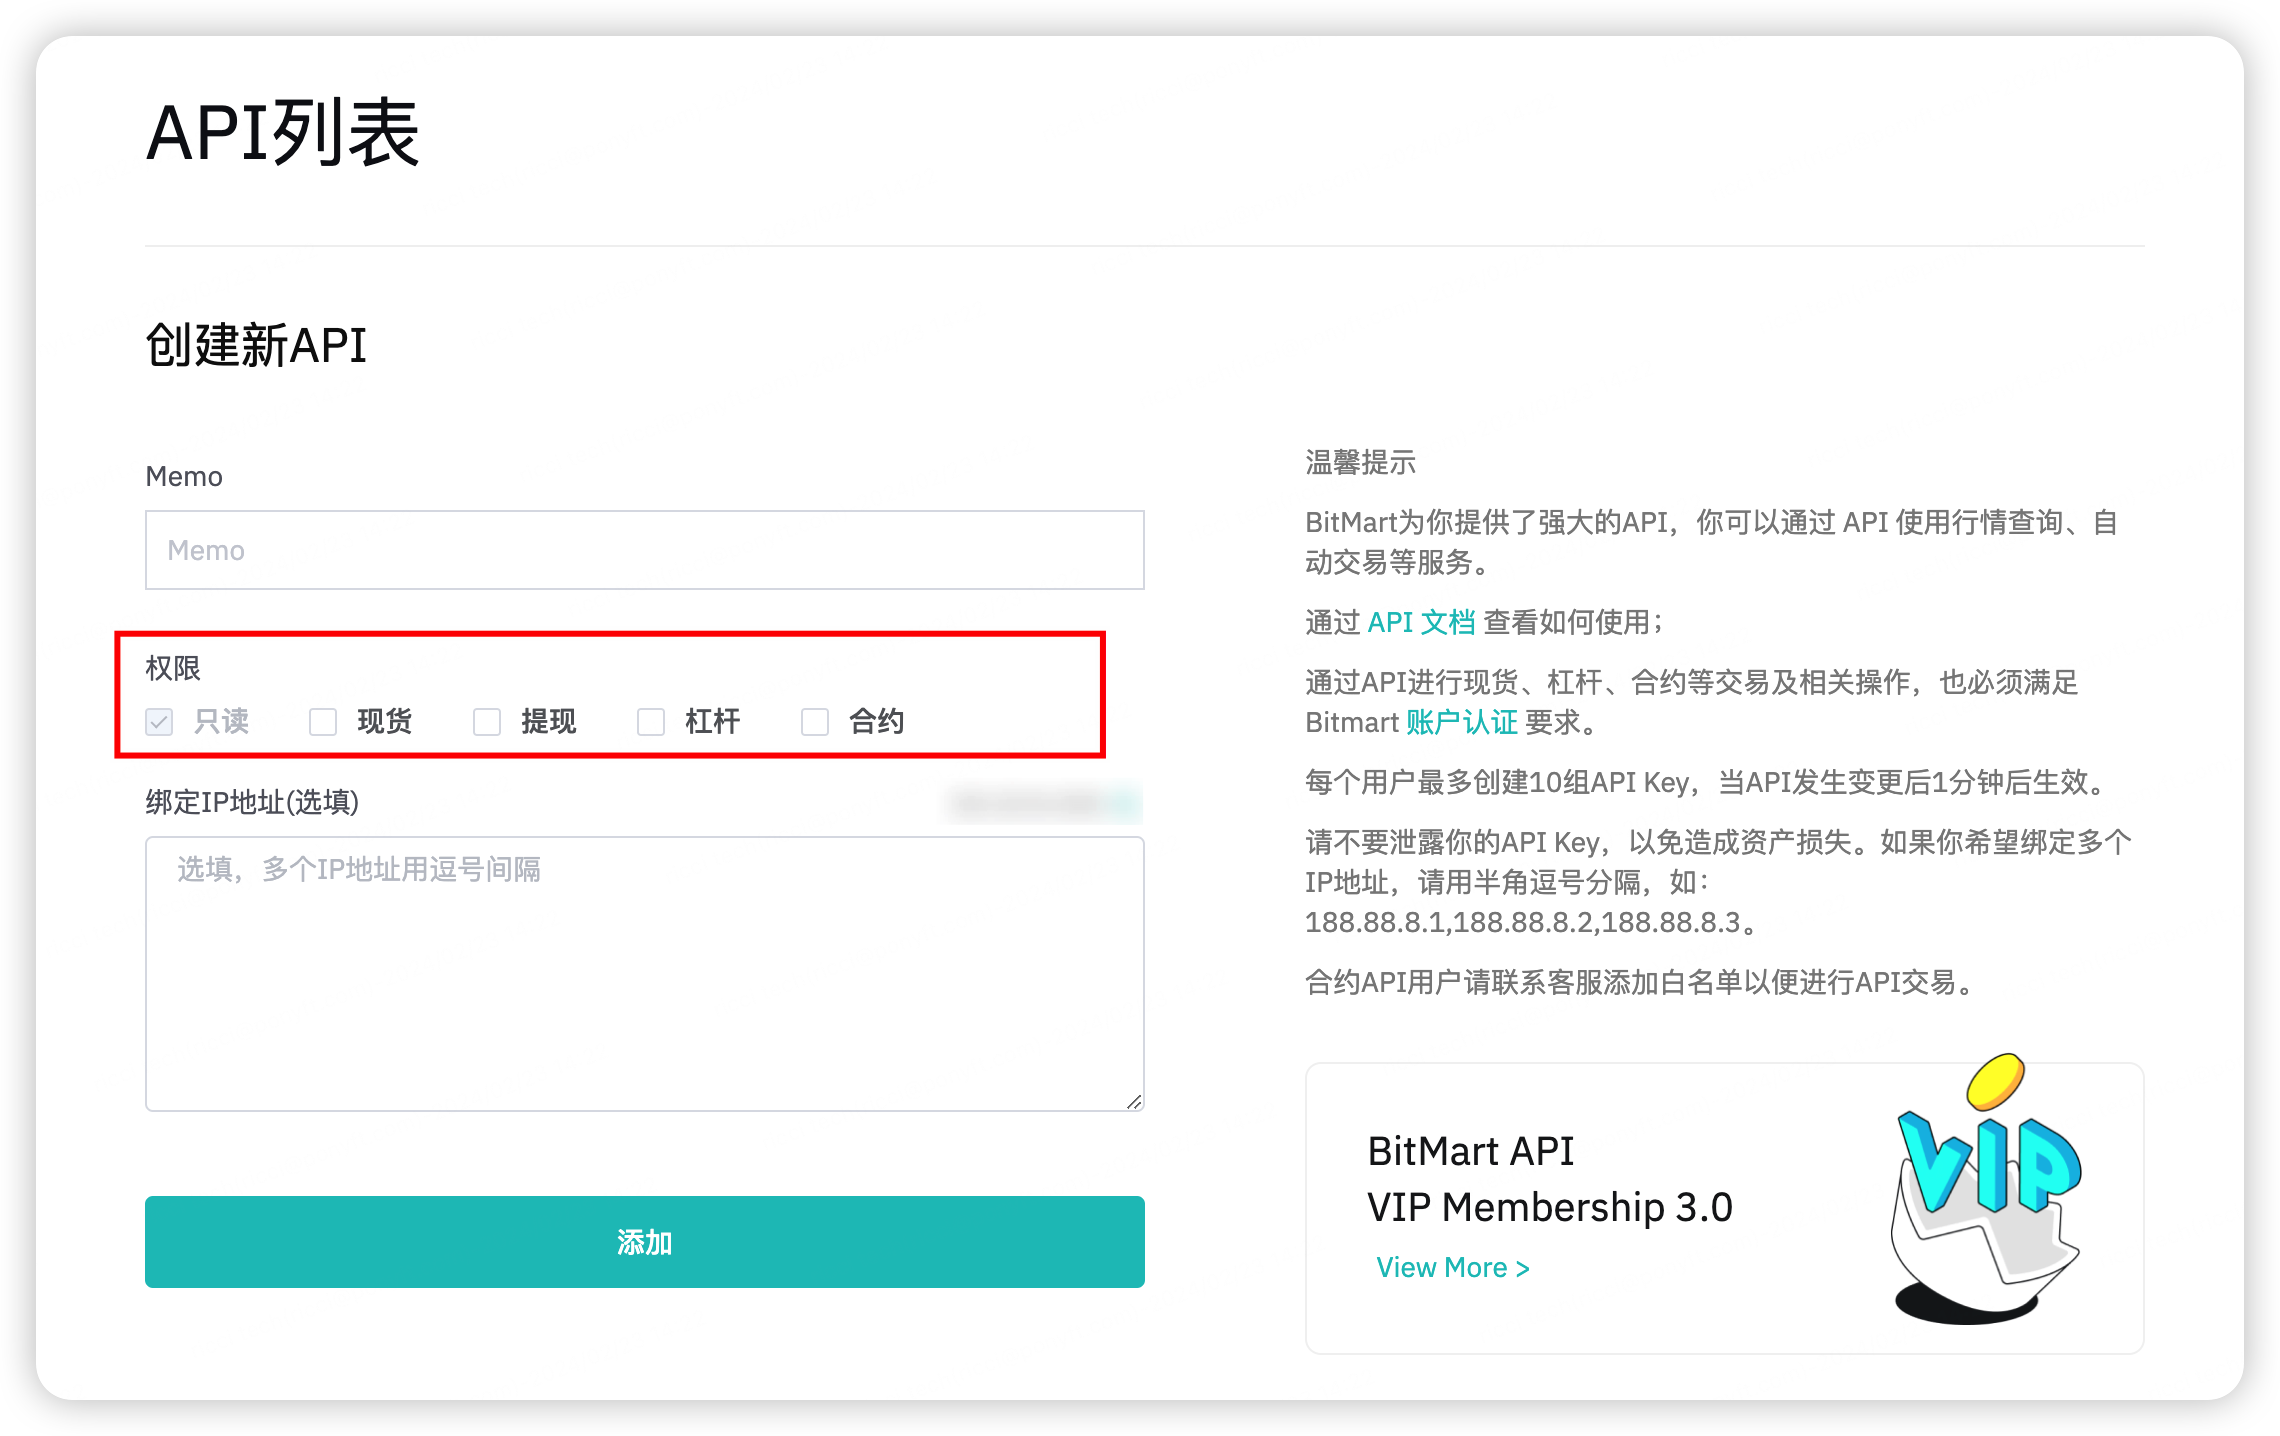Image resolution: width=2280 pixels, height=1436 pixels.
Task: Click the 绑定IP地址(选填) field label
Action: tap(252, 802)
